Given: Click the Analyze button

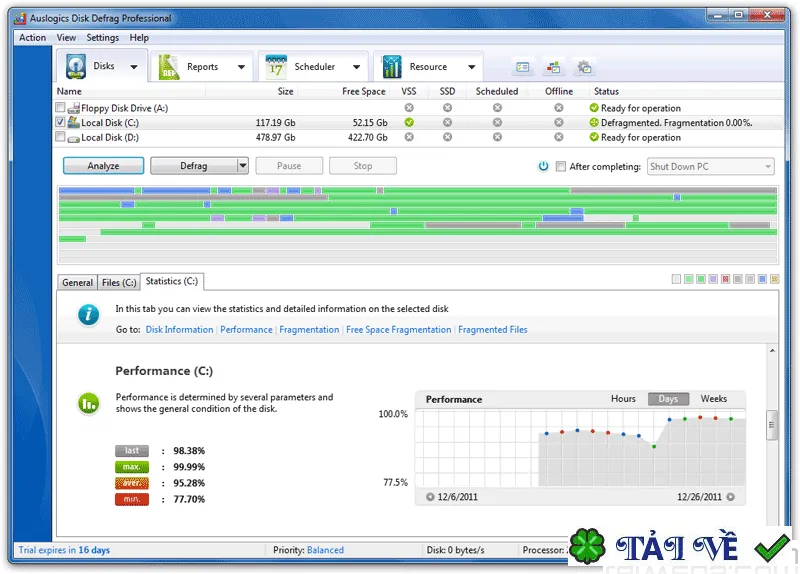Looking at the screenshot, I should 104,166.
